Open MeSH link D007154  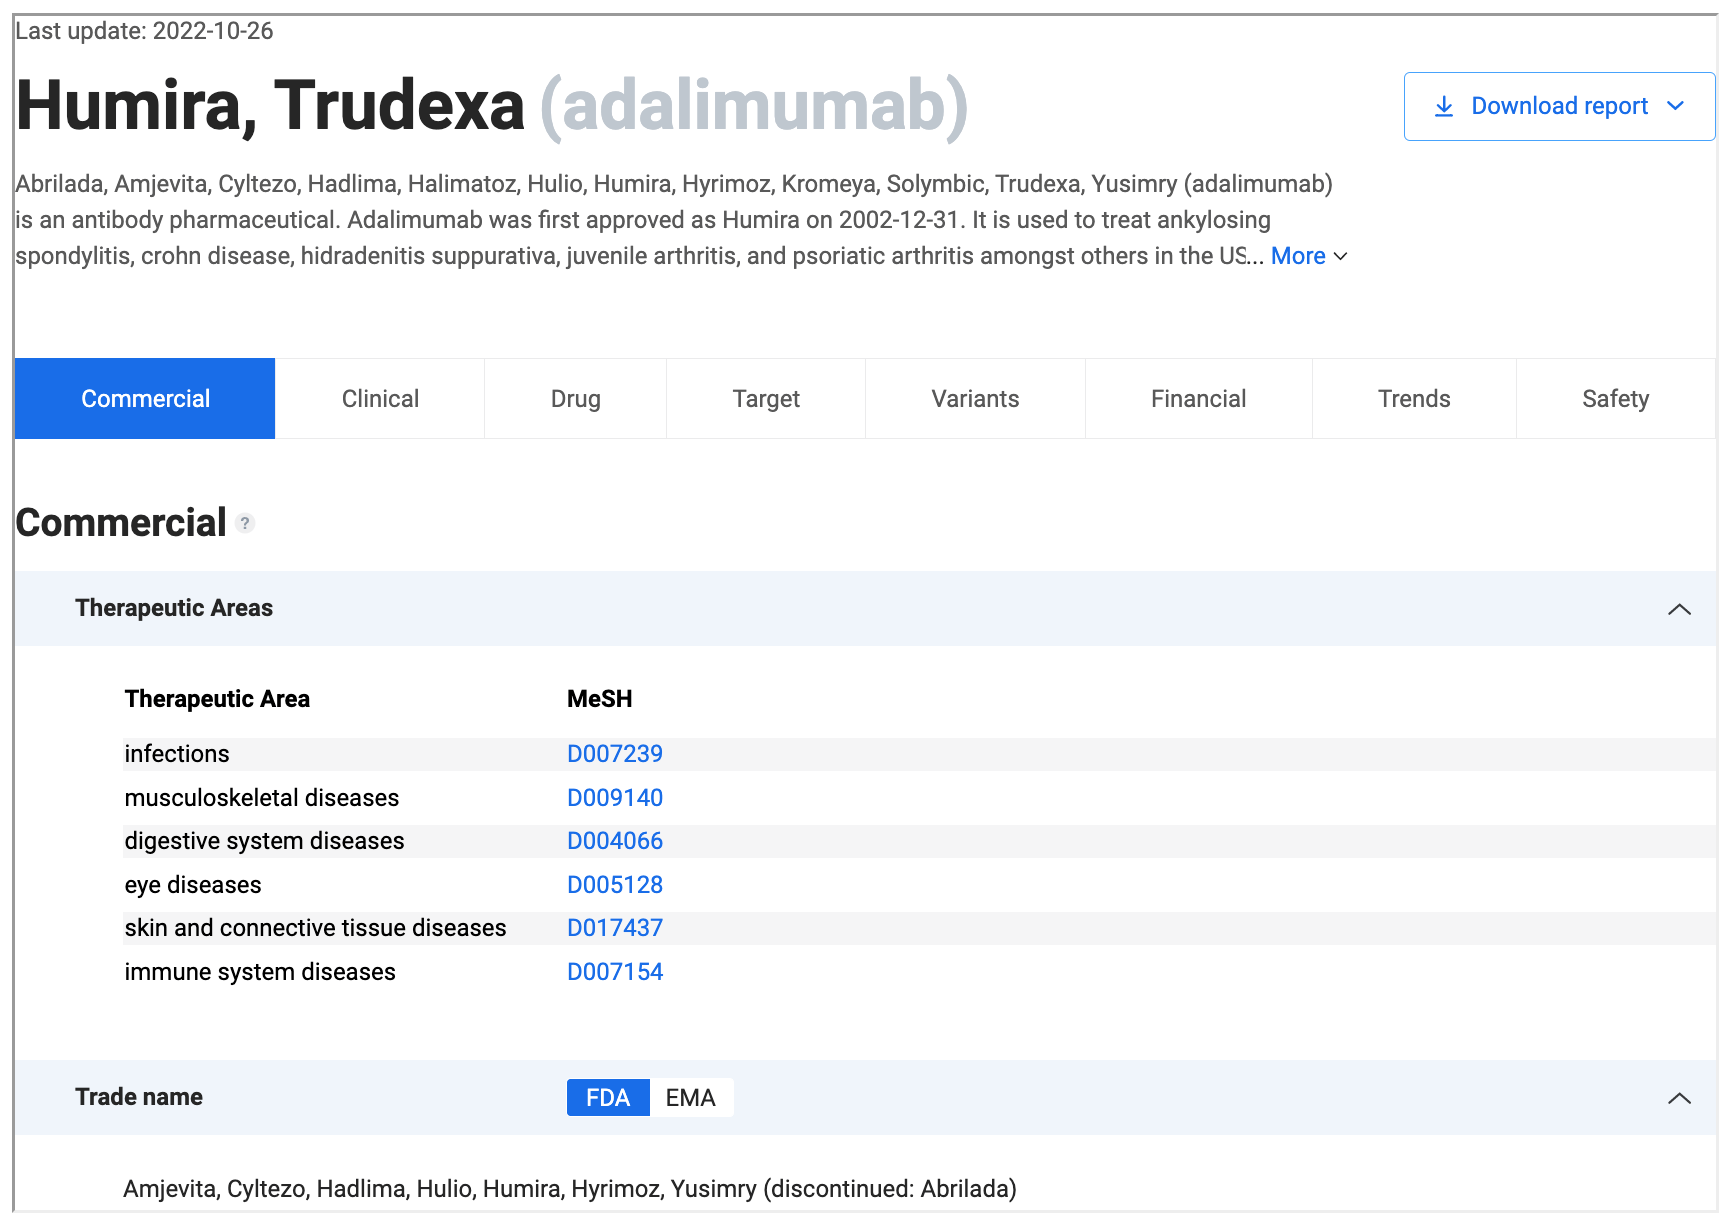point(615,972)
